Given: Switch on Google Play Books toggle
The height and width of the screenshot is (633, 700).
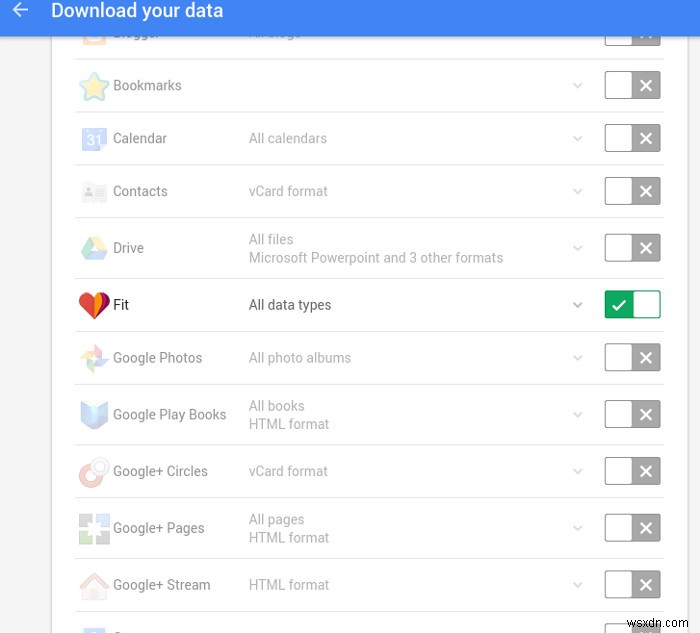Looking at the screenshot, I should click(x=632, y=414).
